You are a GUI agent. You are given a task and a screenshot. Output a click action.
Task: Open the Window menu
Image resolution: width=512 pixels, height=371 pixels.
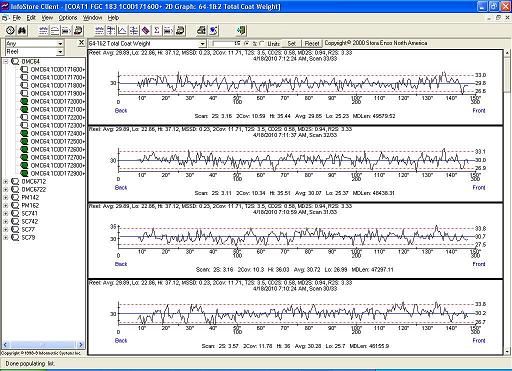[92, 18]
